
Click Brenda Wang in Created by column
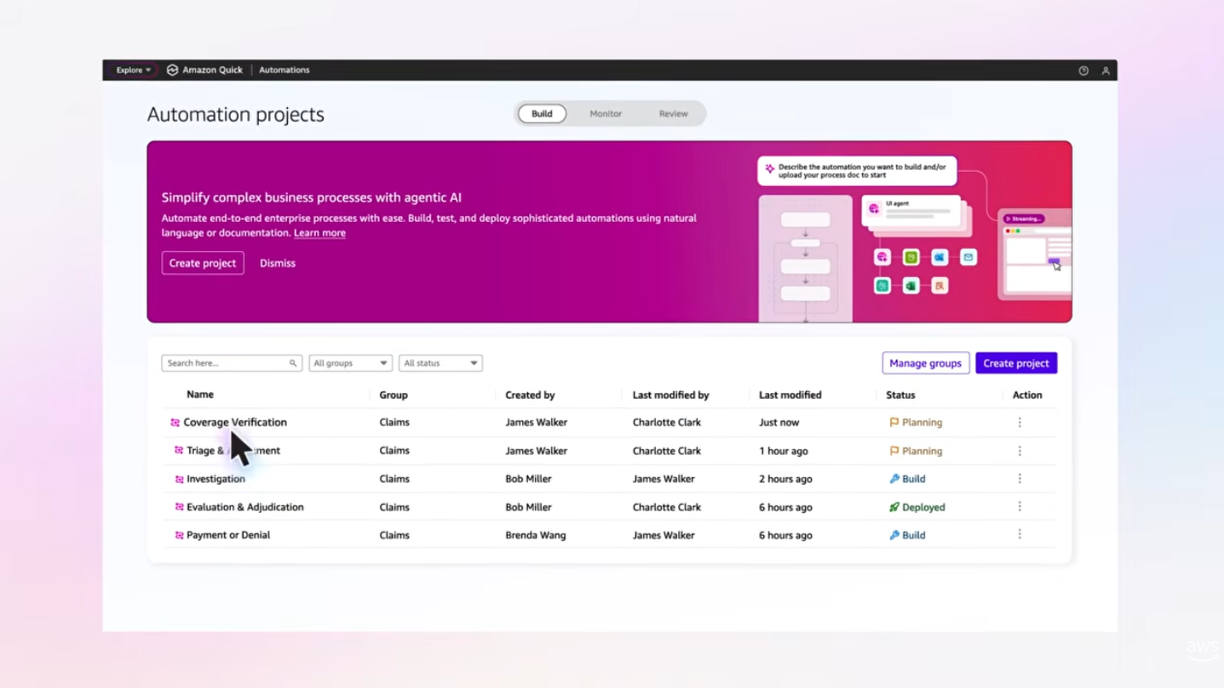535,535
